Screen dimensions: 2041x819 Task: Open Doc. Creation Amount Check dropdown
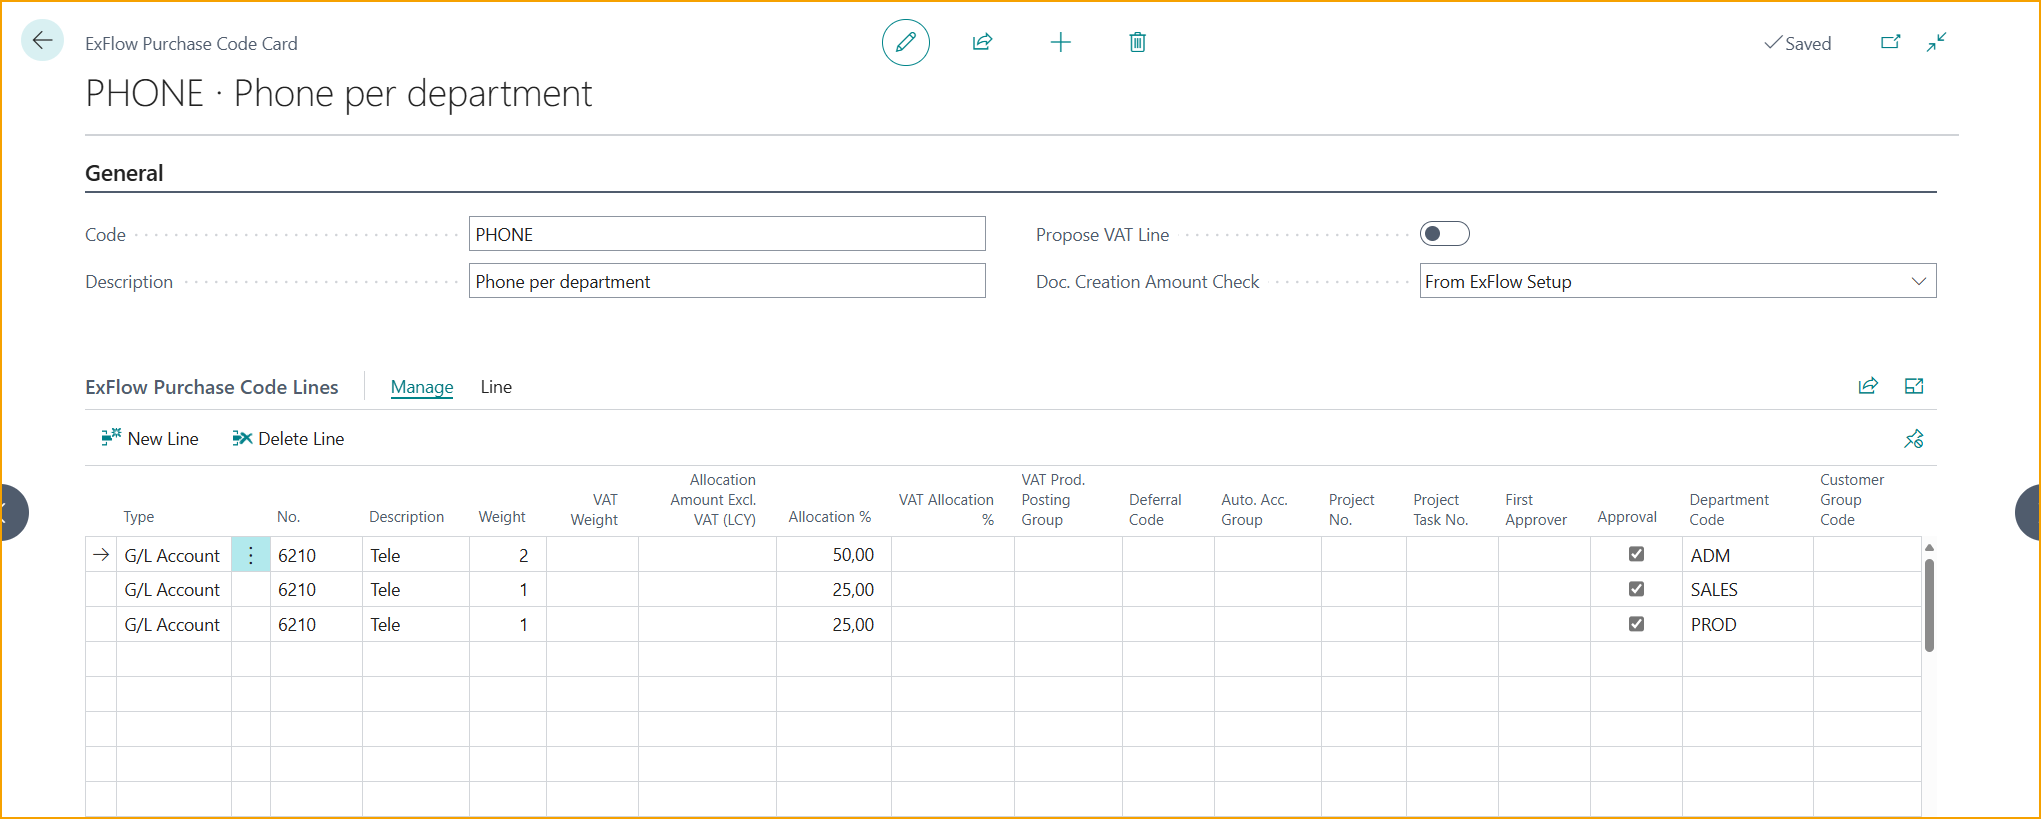(x=1917, y=281)
